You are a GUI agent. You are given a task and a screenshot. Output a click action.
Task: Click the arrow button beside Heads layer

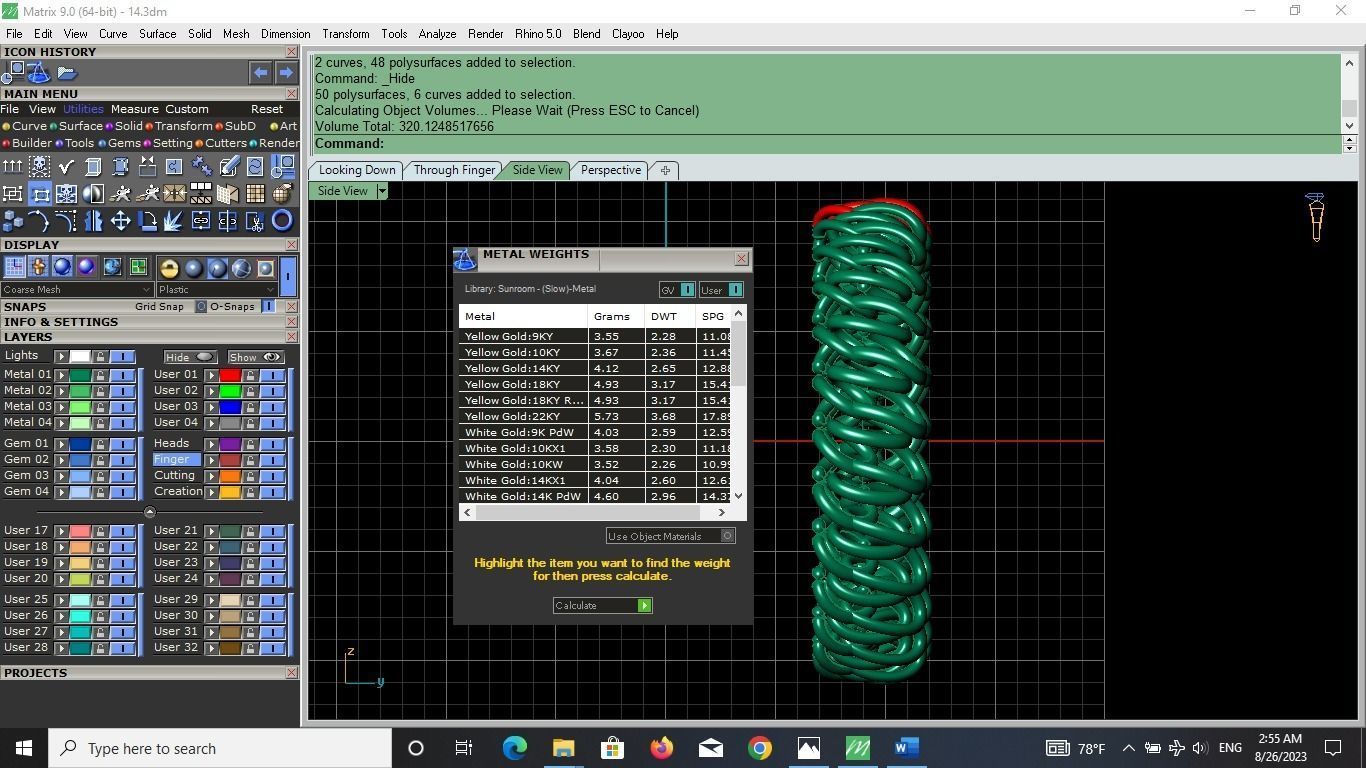pos(211,444)
